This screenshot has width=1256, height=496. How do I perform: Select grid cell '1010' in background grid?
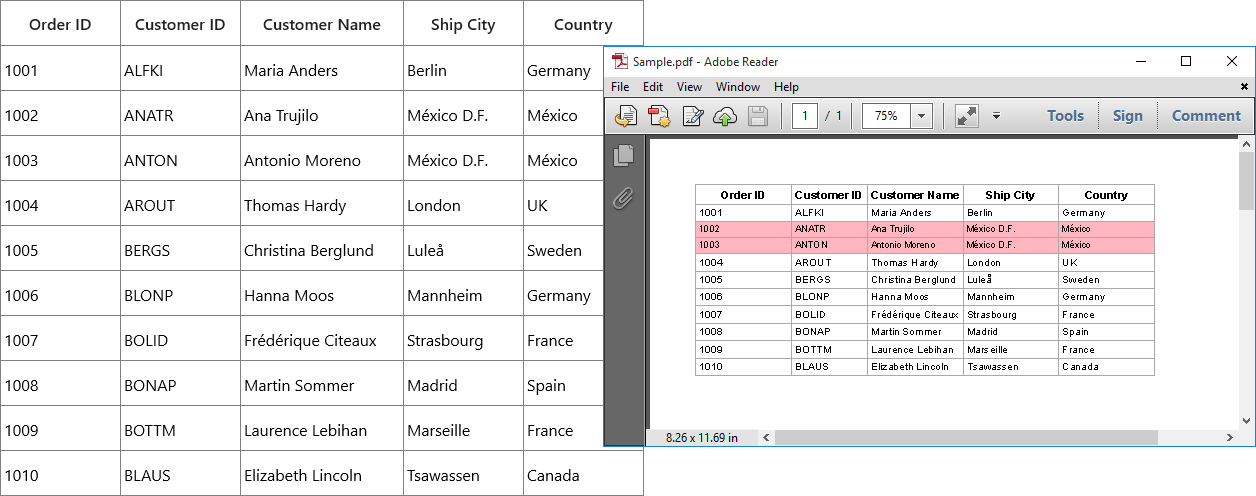pos(60,475)
